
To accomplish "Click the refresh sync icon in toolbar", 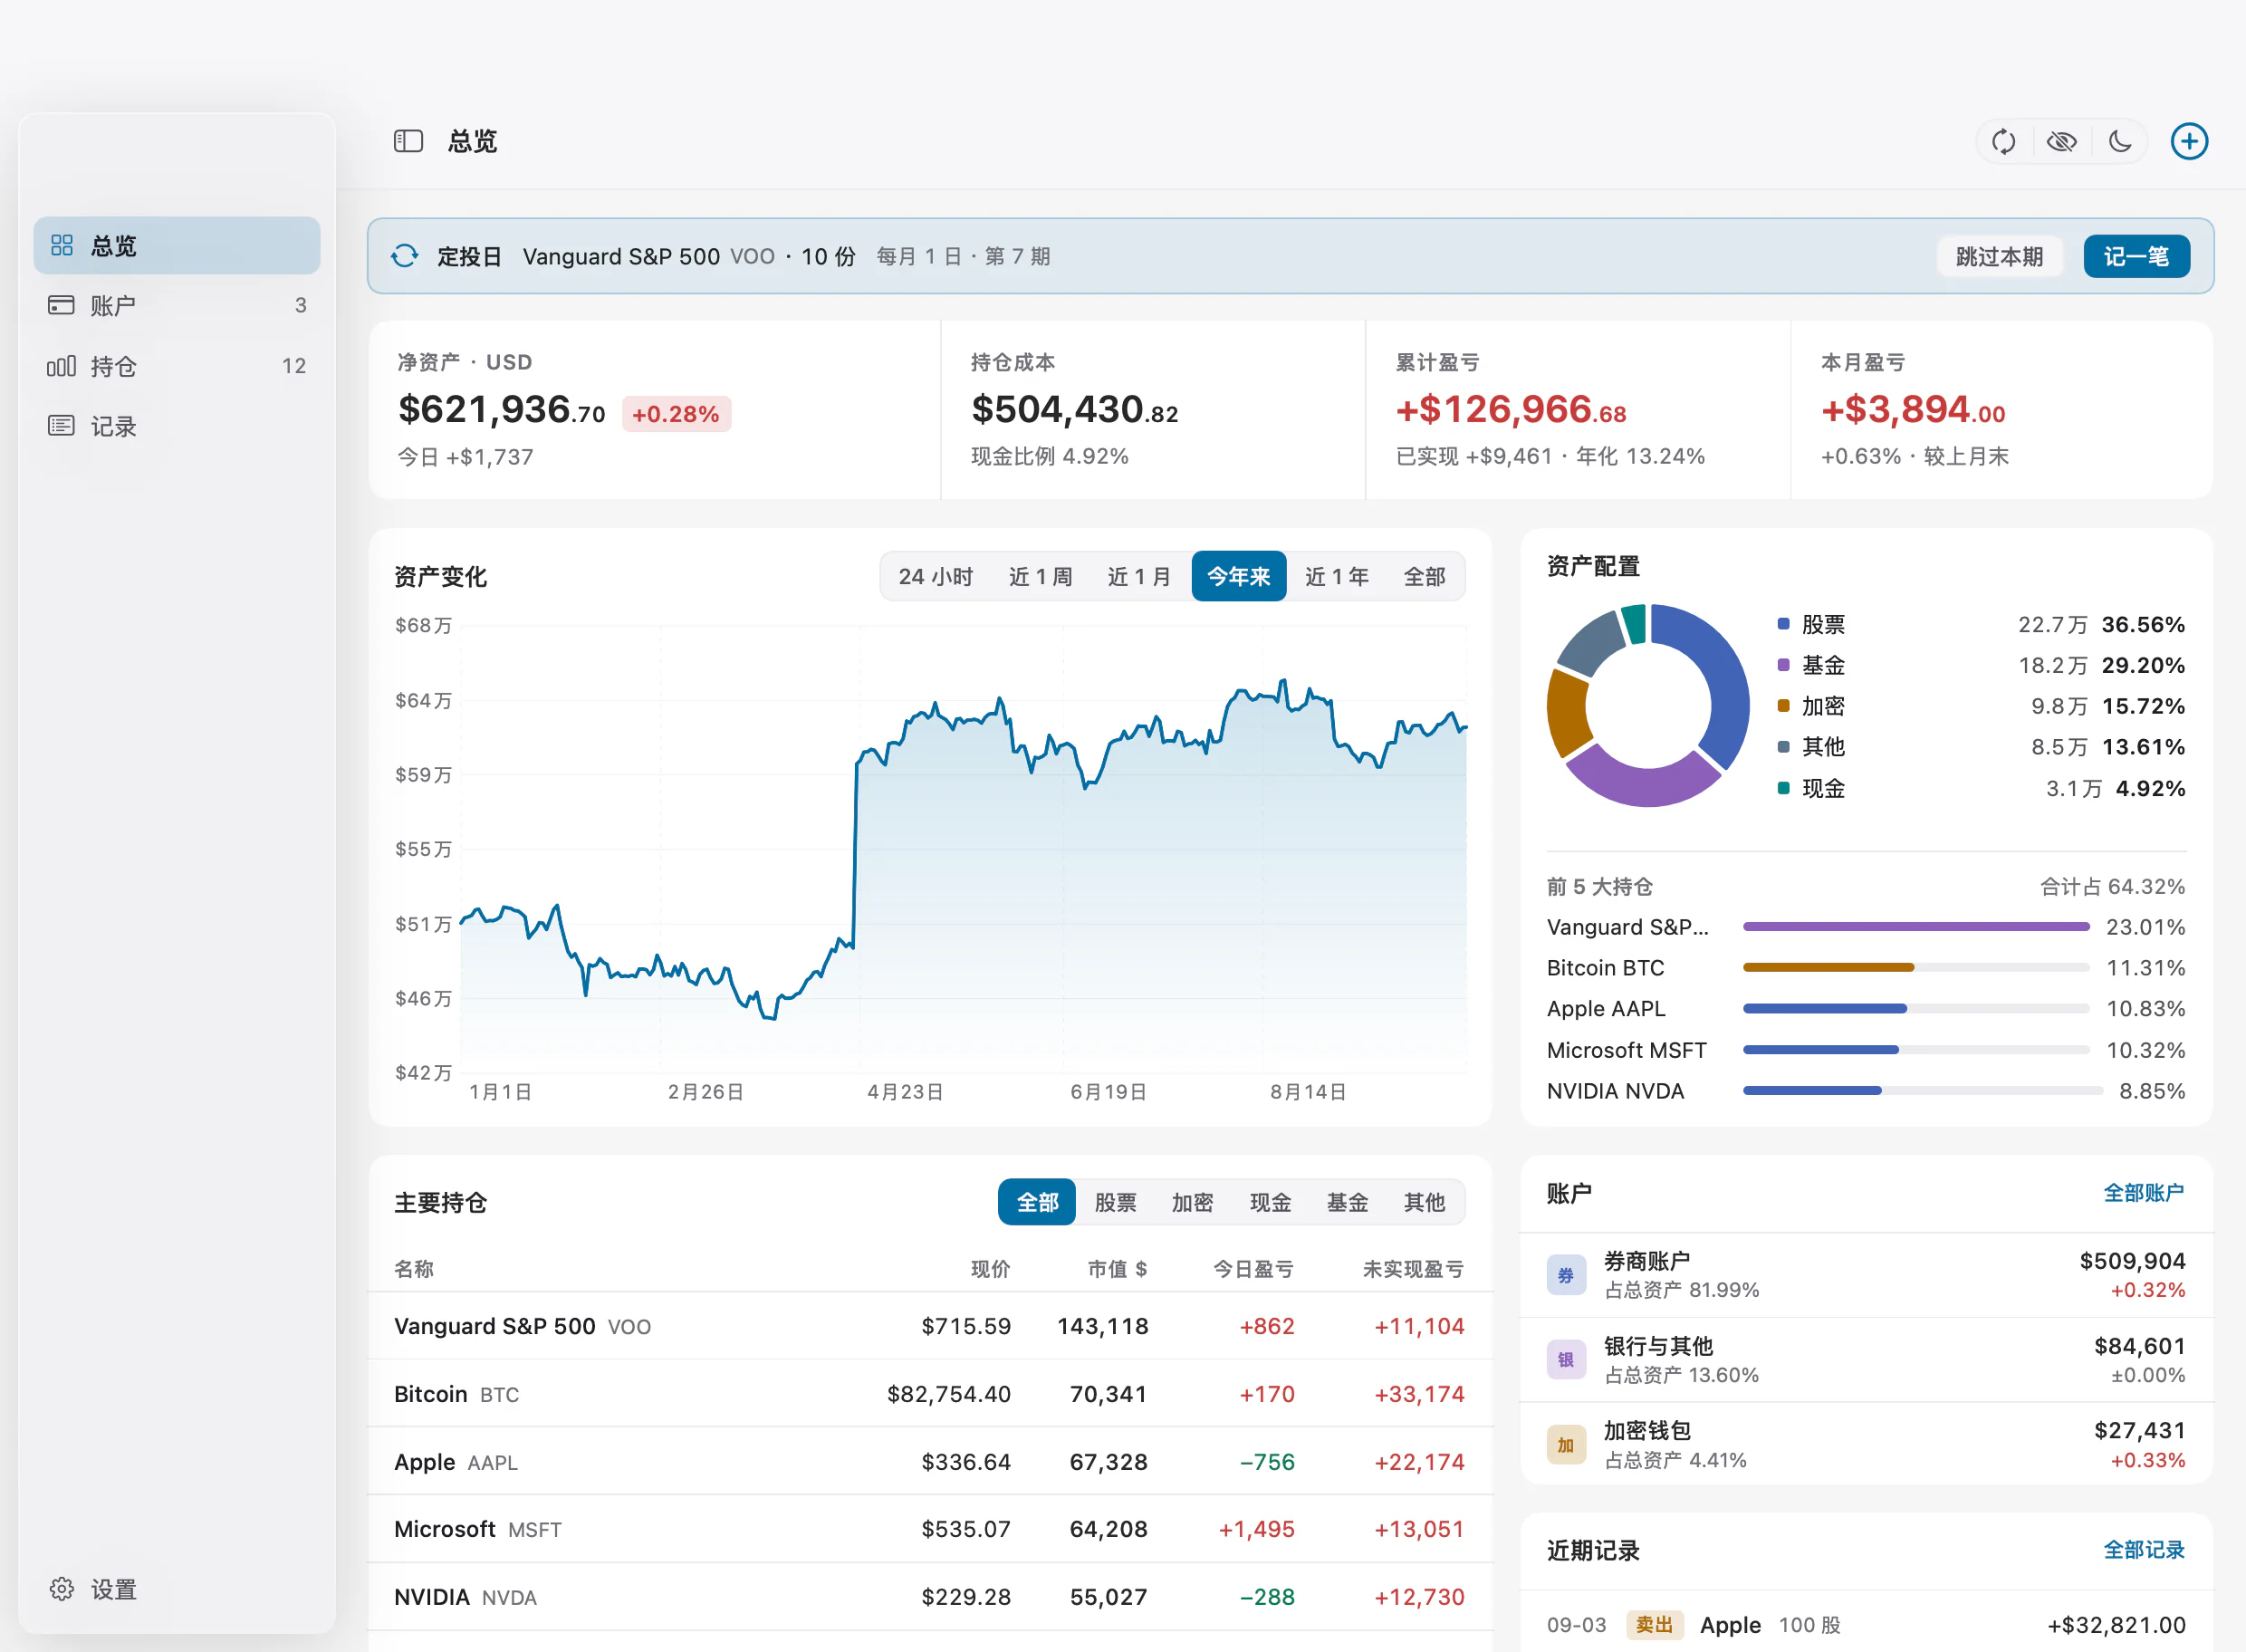I will pyautogui.click(x=2003, y=142).
